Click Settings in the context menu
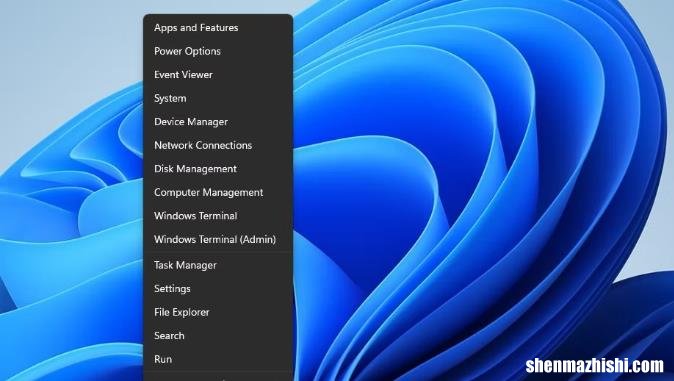 pos(218,289)
